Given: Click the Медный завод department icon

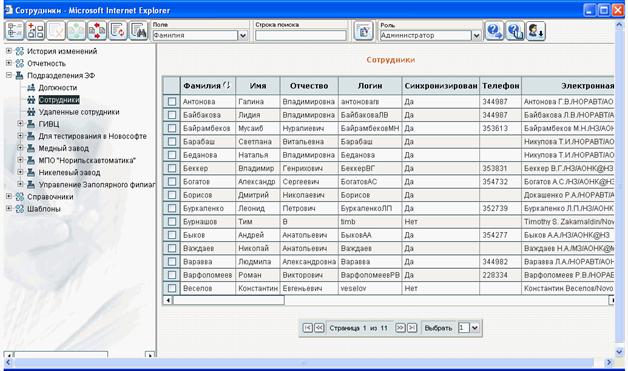Looking at the screenshot, I should pyautogui.click(x=31, y=148).
